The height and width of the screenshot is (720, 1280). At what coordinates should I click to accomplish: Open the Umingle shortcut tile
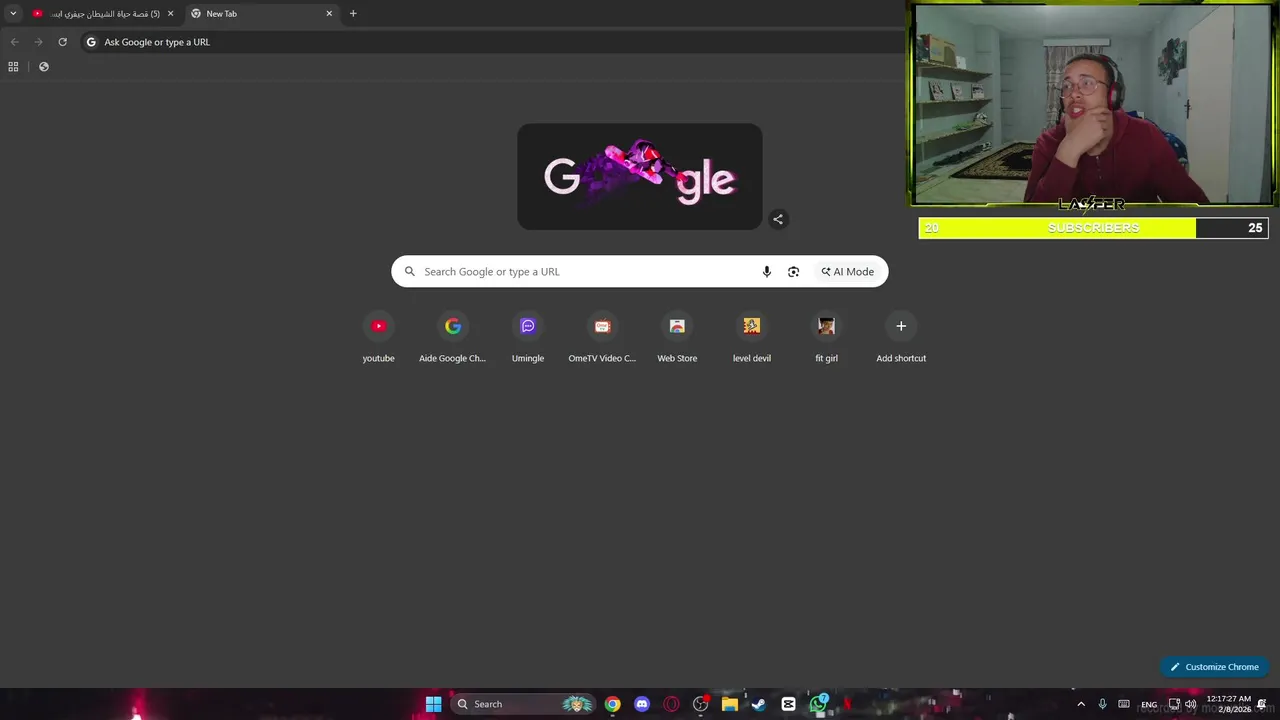pyautogui.click(x=528, y=338)
